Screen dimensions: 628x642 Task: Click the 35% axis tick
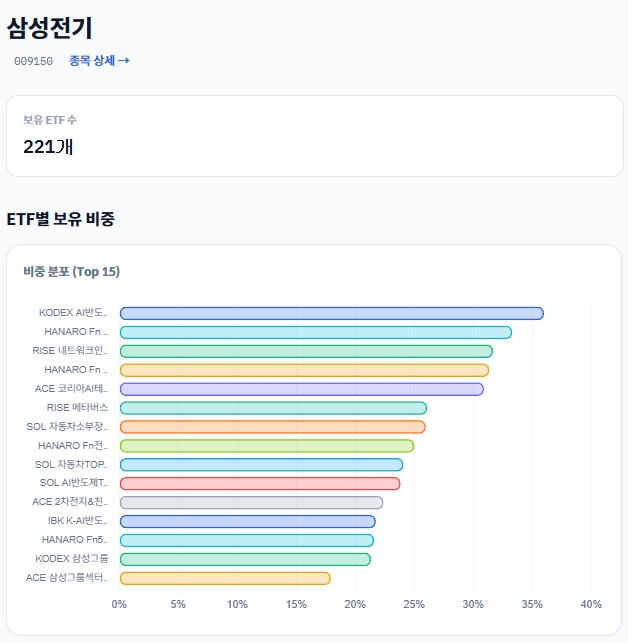tap(532, 604)
